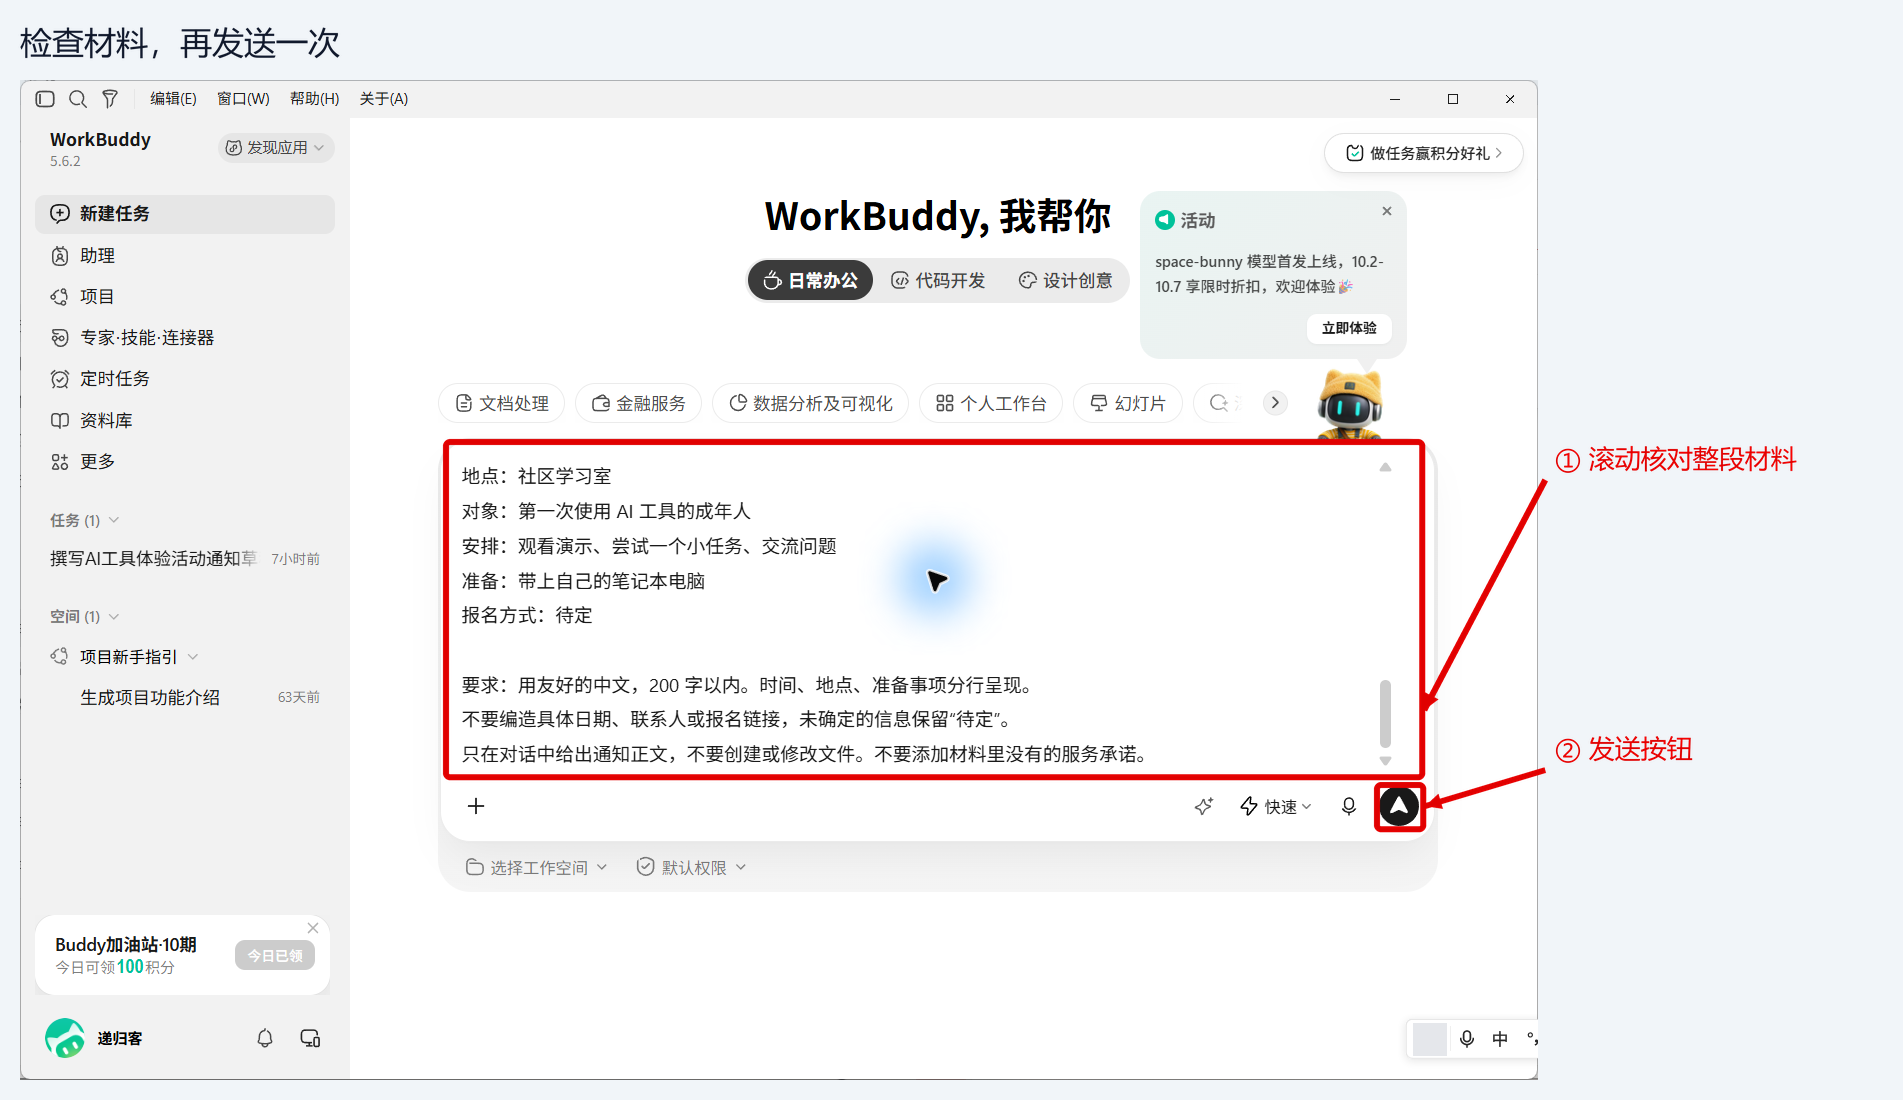Open notifications bell icon
Image resolution: width=1903 pixels, height=1100 pixels.
click(x=265, y=1038)
